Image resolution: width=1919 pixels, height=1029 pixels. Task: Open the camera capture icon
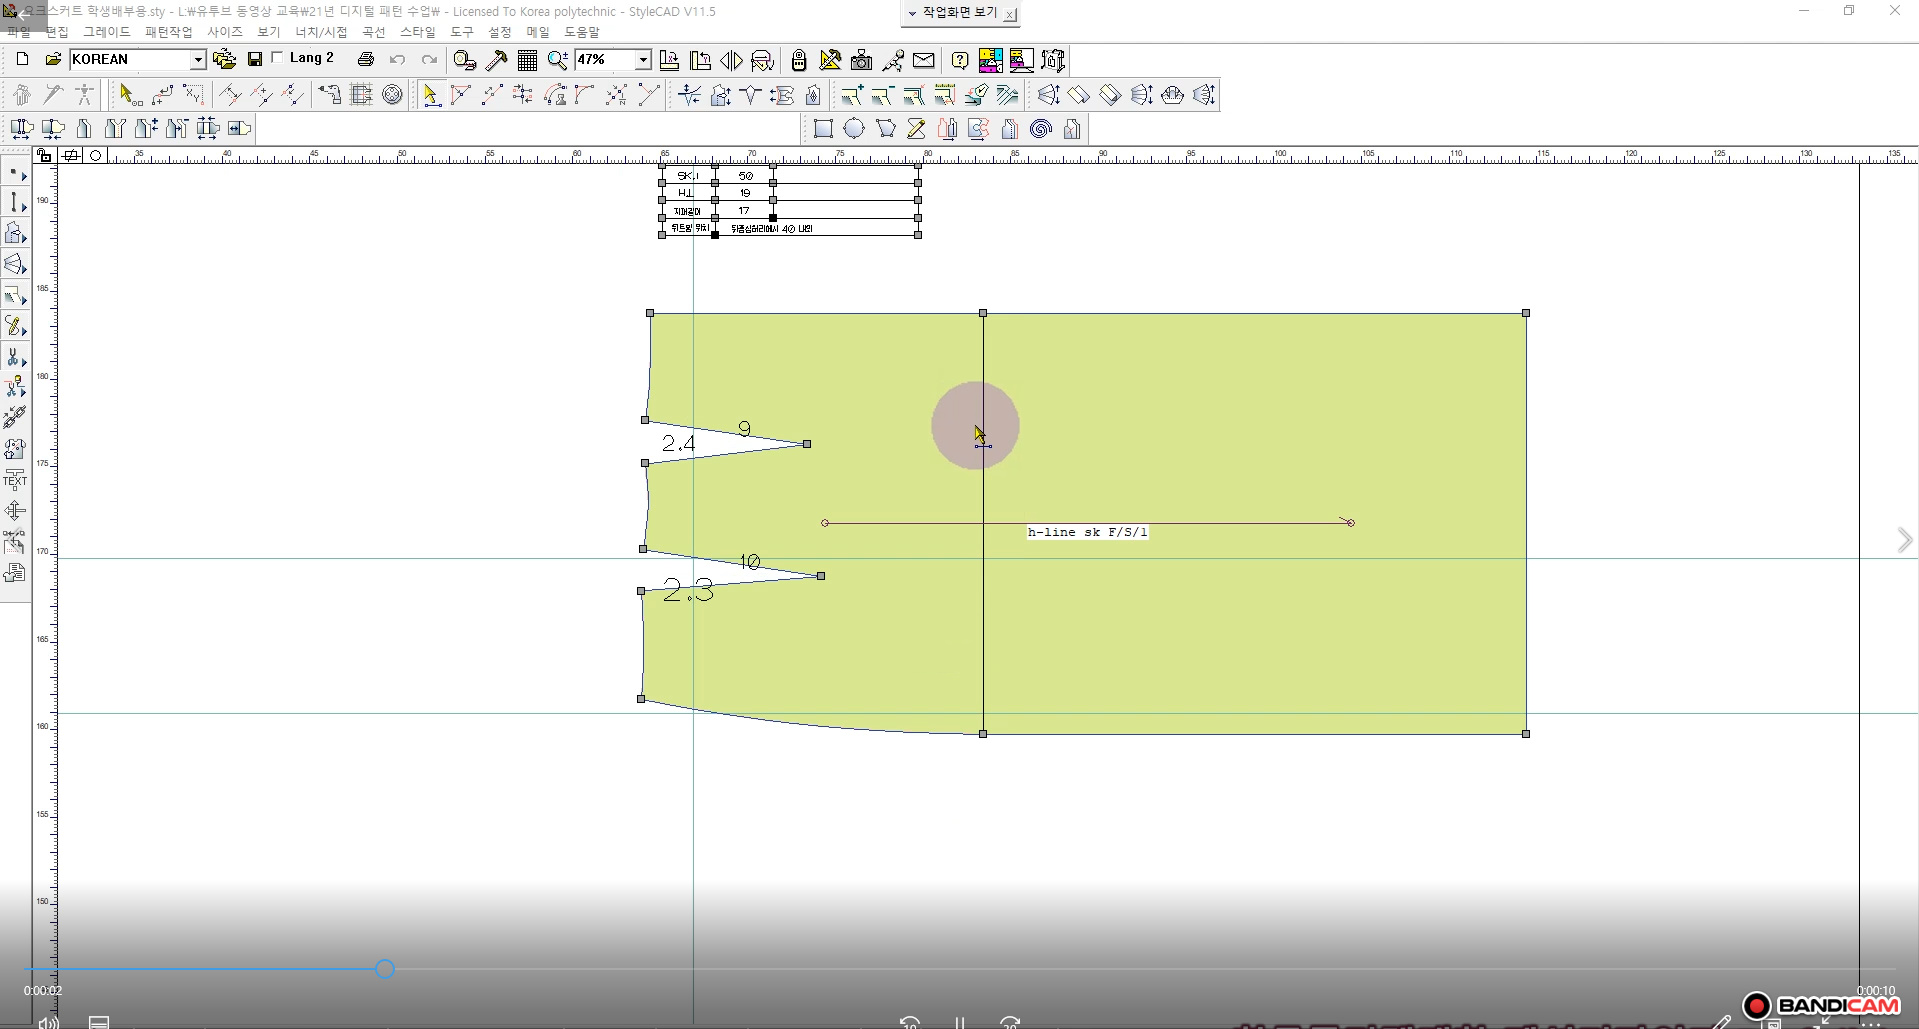[x=861, y=60]
